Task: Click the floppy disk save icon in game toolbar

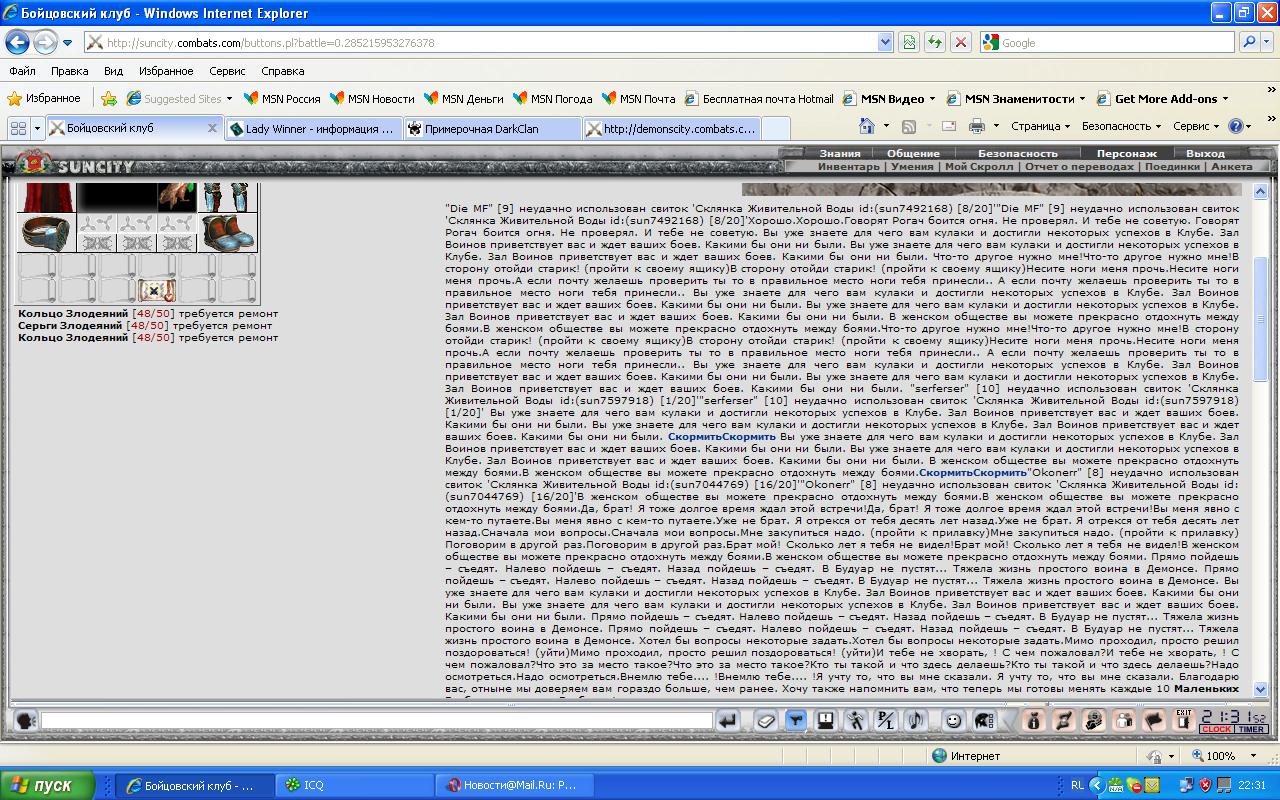Action: [x=826, y=720]
